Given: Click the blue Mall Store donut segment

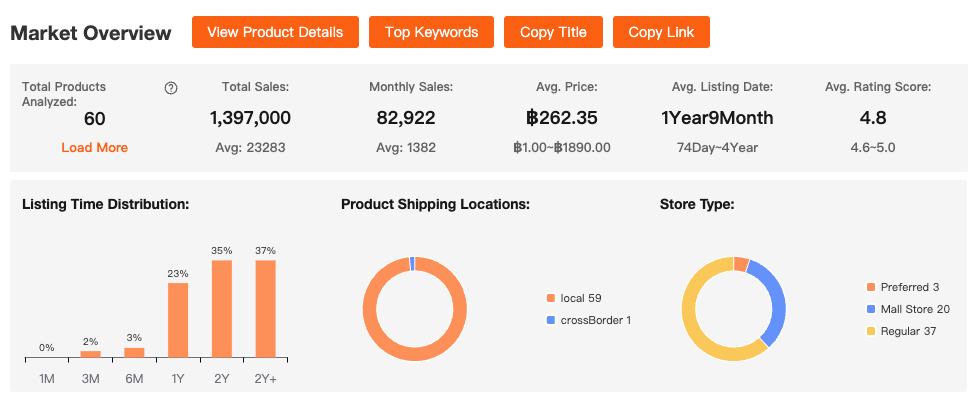Looking at the screenshot, I should tap(775, 298).
